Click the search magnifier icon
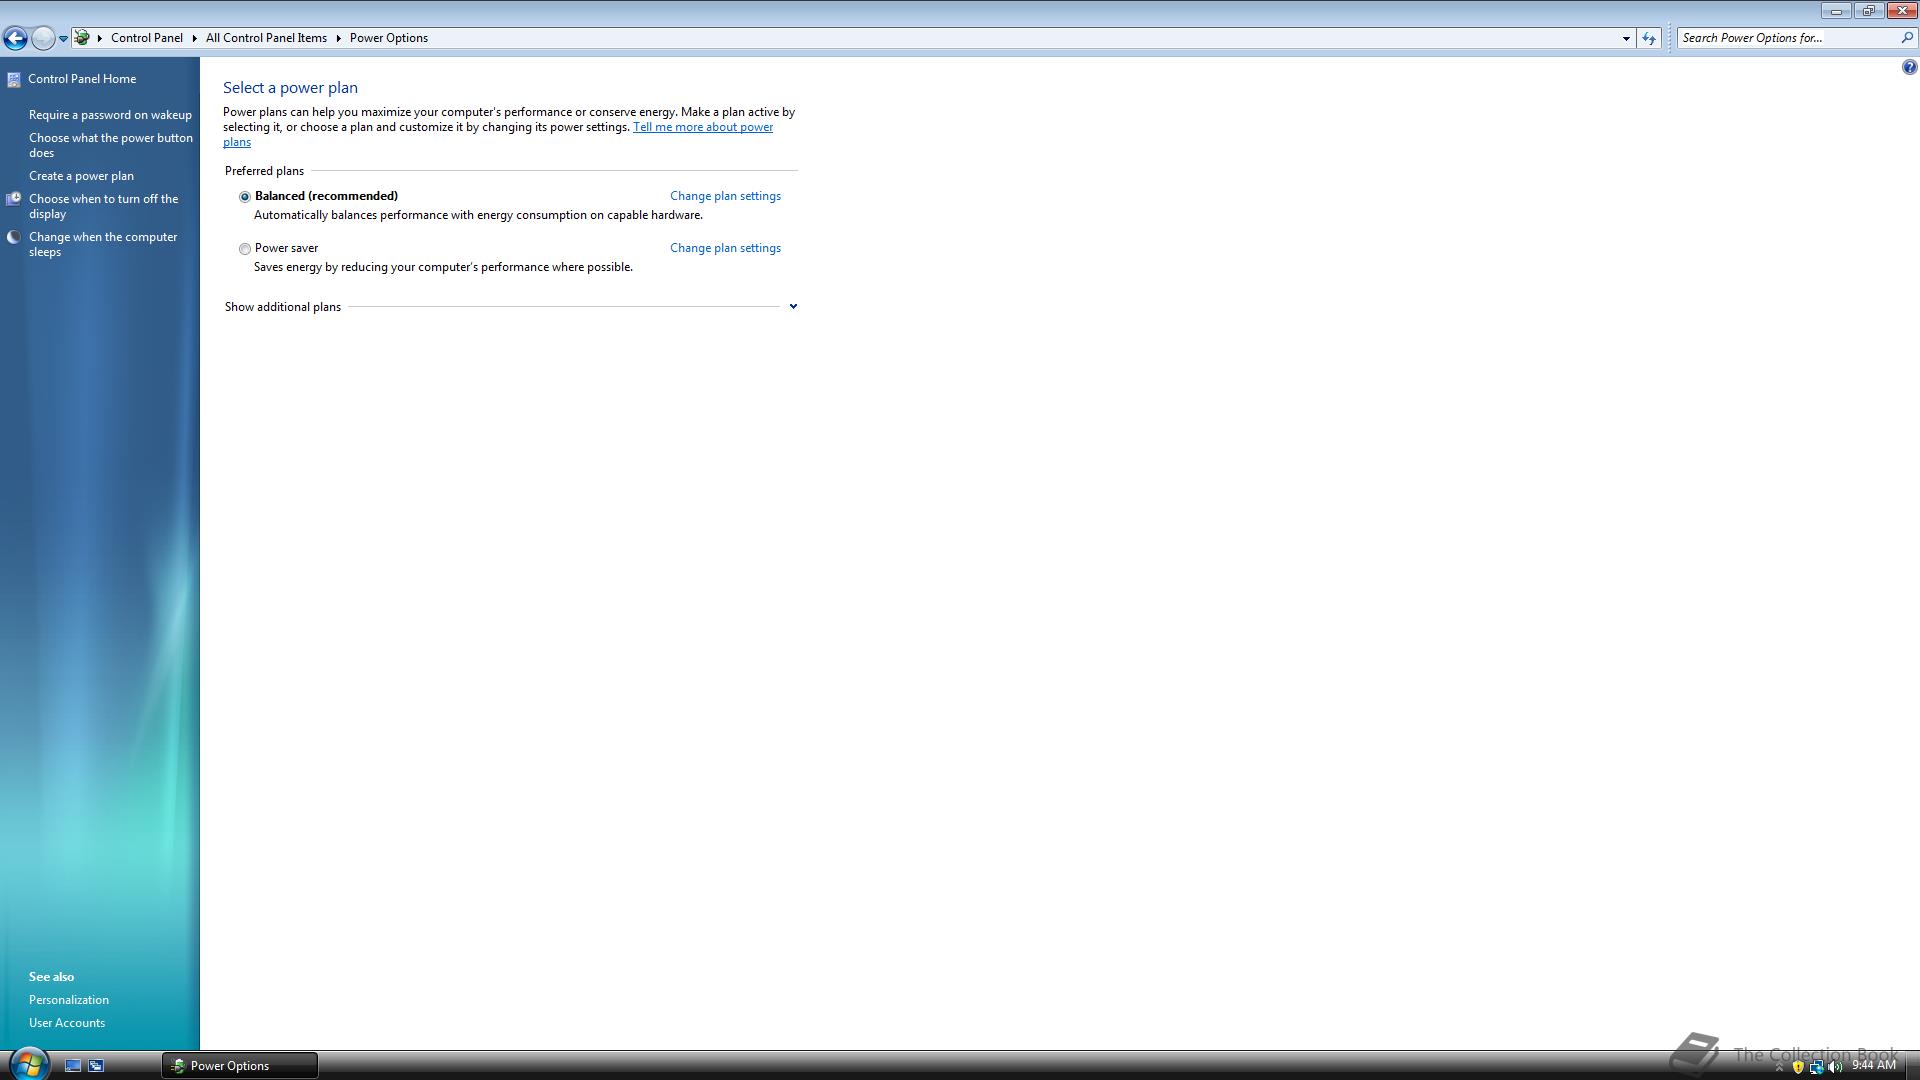Screen dimensions: 1920x1080 pyautogui.click(x=1907, y=38)
